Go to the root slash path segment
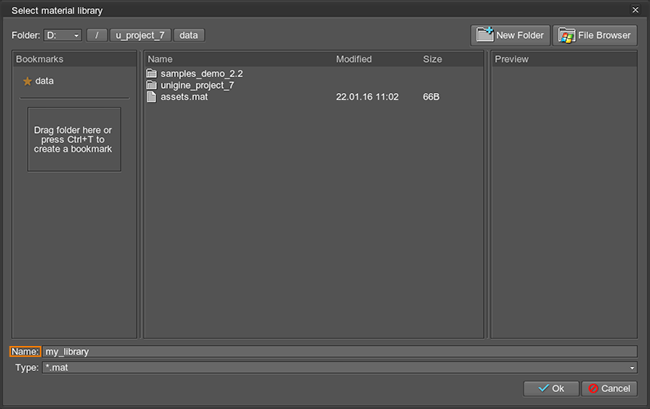 (x=97, y=35)
